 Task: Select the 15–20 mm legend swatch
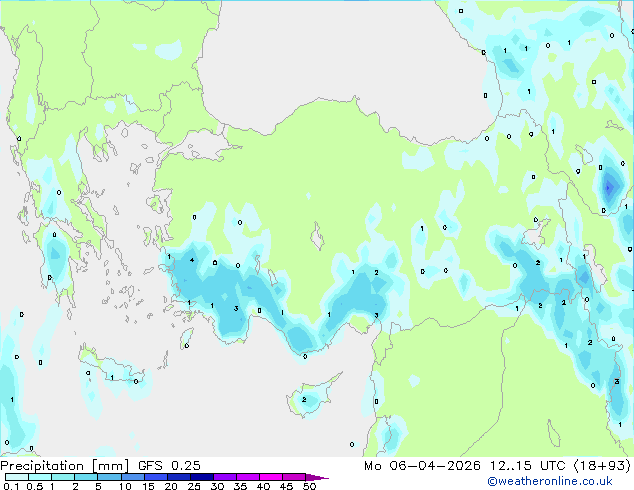click(x=155, y=477)
